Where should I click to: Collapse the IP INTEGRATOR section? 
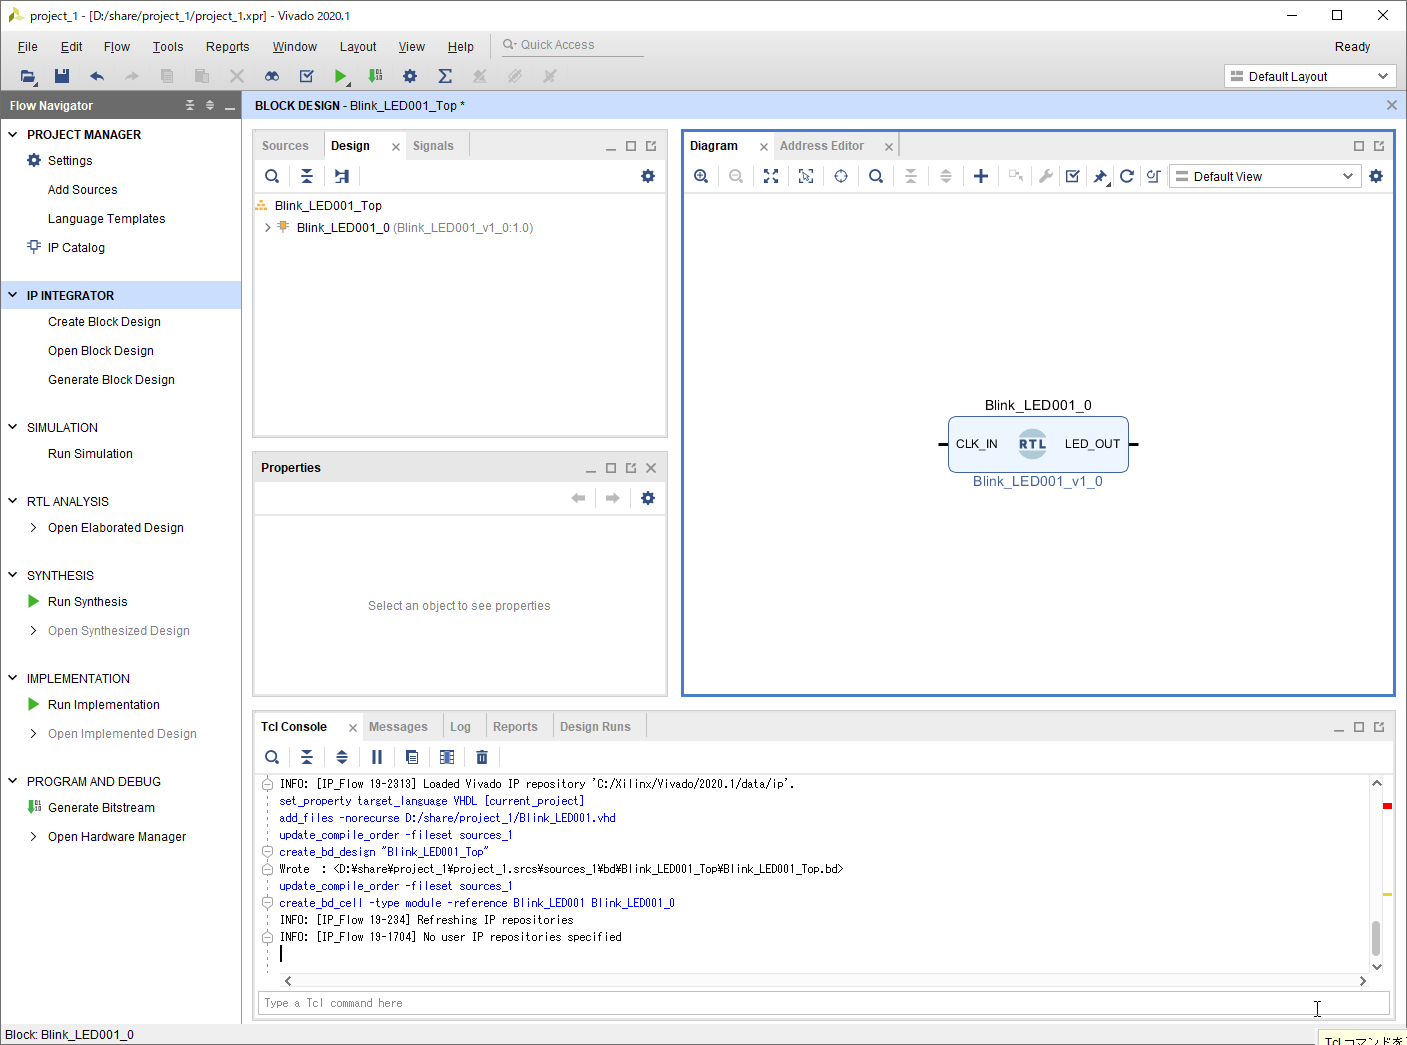pyautogui.click(x=13, y=295)
